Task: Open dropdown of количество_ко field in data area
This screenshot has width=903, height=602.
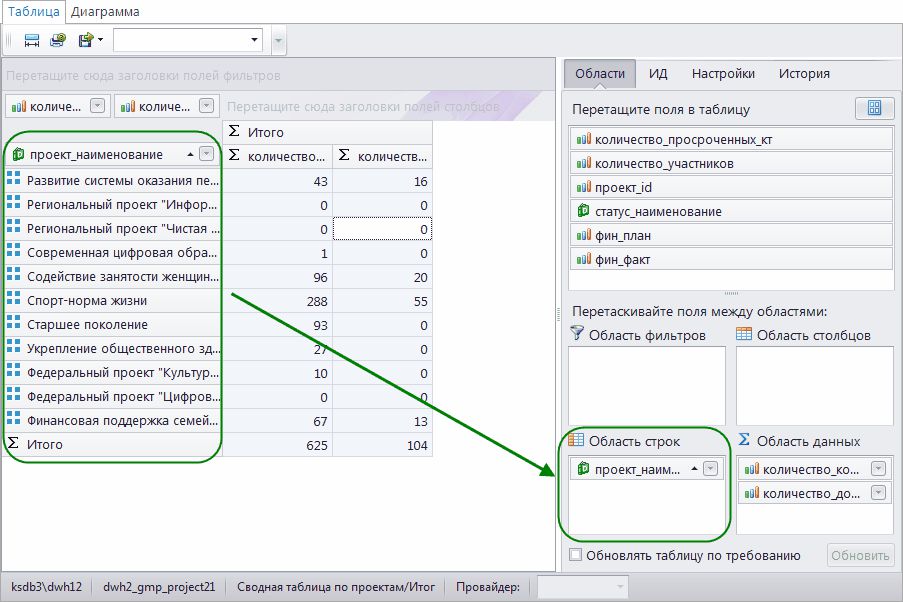Action: pos(877,468)
